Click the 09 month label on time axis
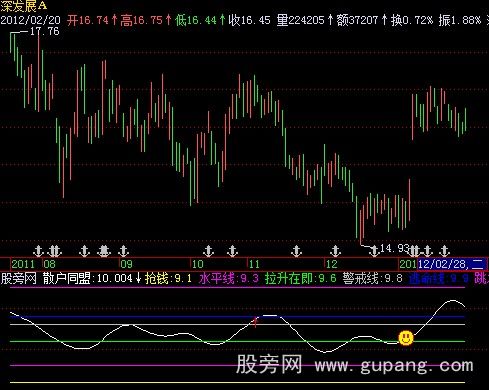The image size is (489, 390). [126, 264]
